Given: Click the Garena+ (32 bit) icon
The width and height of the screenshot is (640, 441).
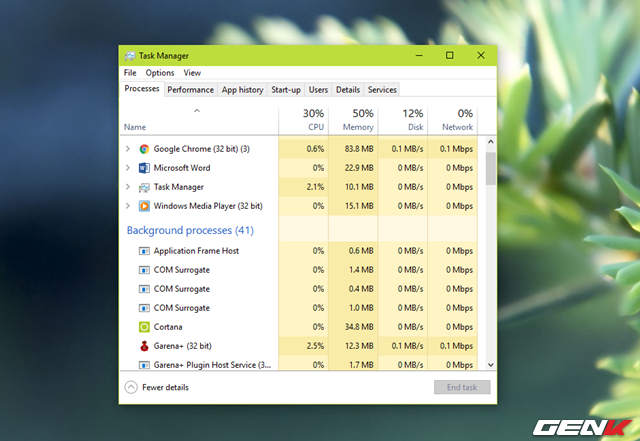Looking at the screenshot, I should click(x=144, y=346).
